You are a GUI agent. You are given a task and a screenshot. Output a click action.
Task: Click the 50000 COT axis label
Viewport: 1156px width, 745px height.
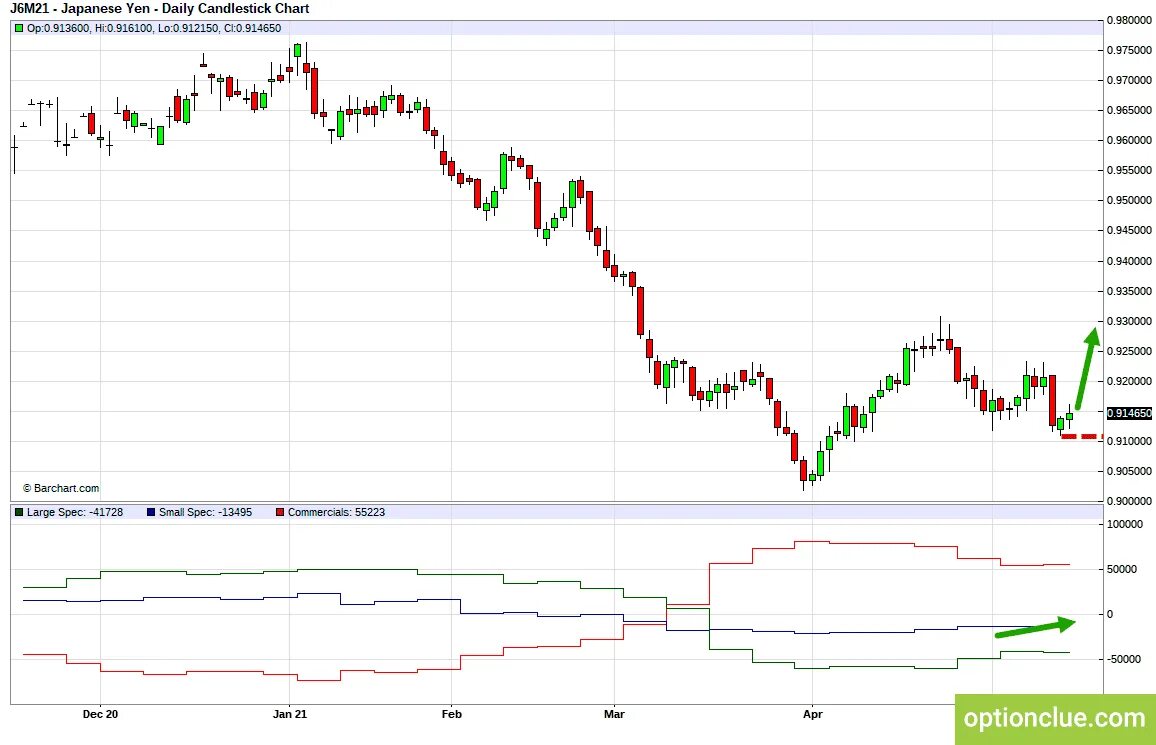coord(1122,570)
